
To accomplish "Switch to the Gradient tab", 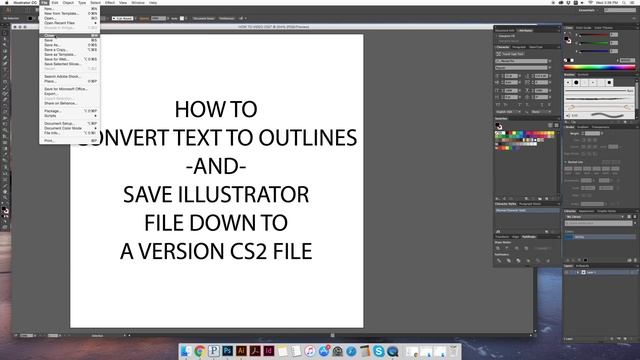I will pyautogui.click(x=583, y=127).
